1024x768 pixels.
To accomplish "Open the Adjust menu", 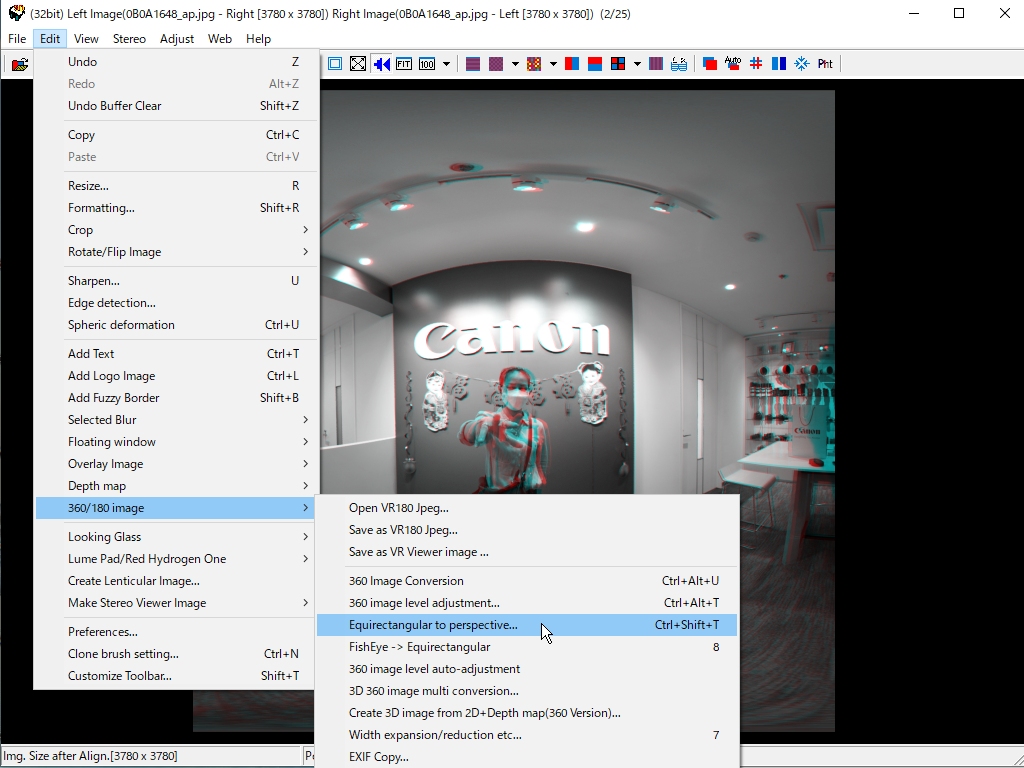I will (177, 39).
